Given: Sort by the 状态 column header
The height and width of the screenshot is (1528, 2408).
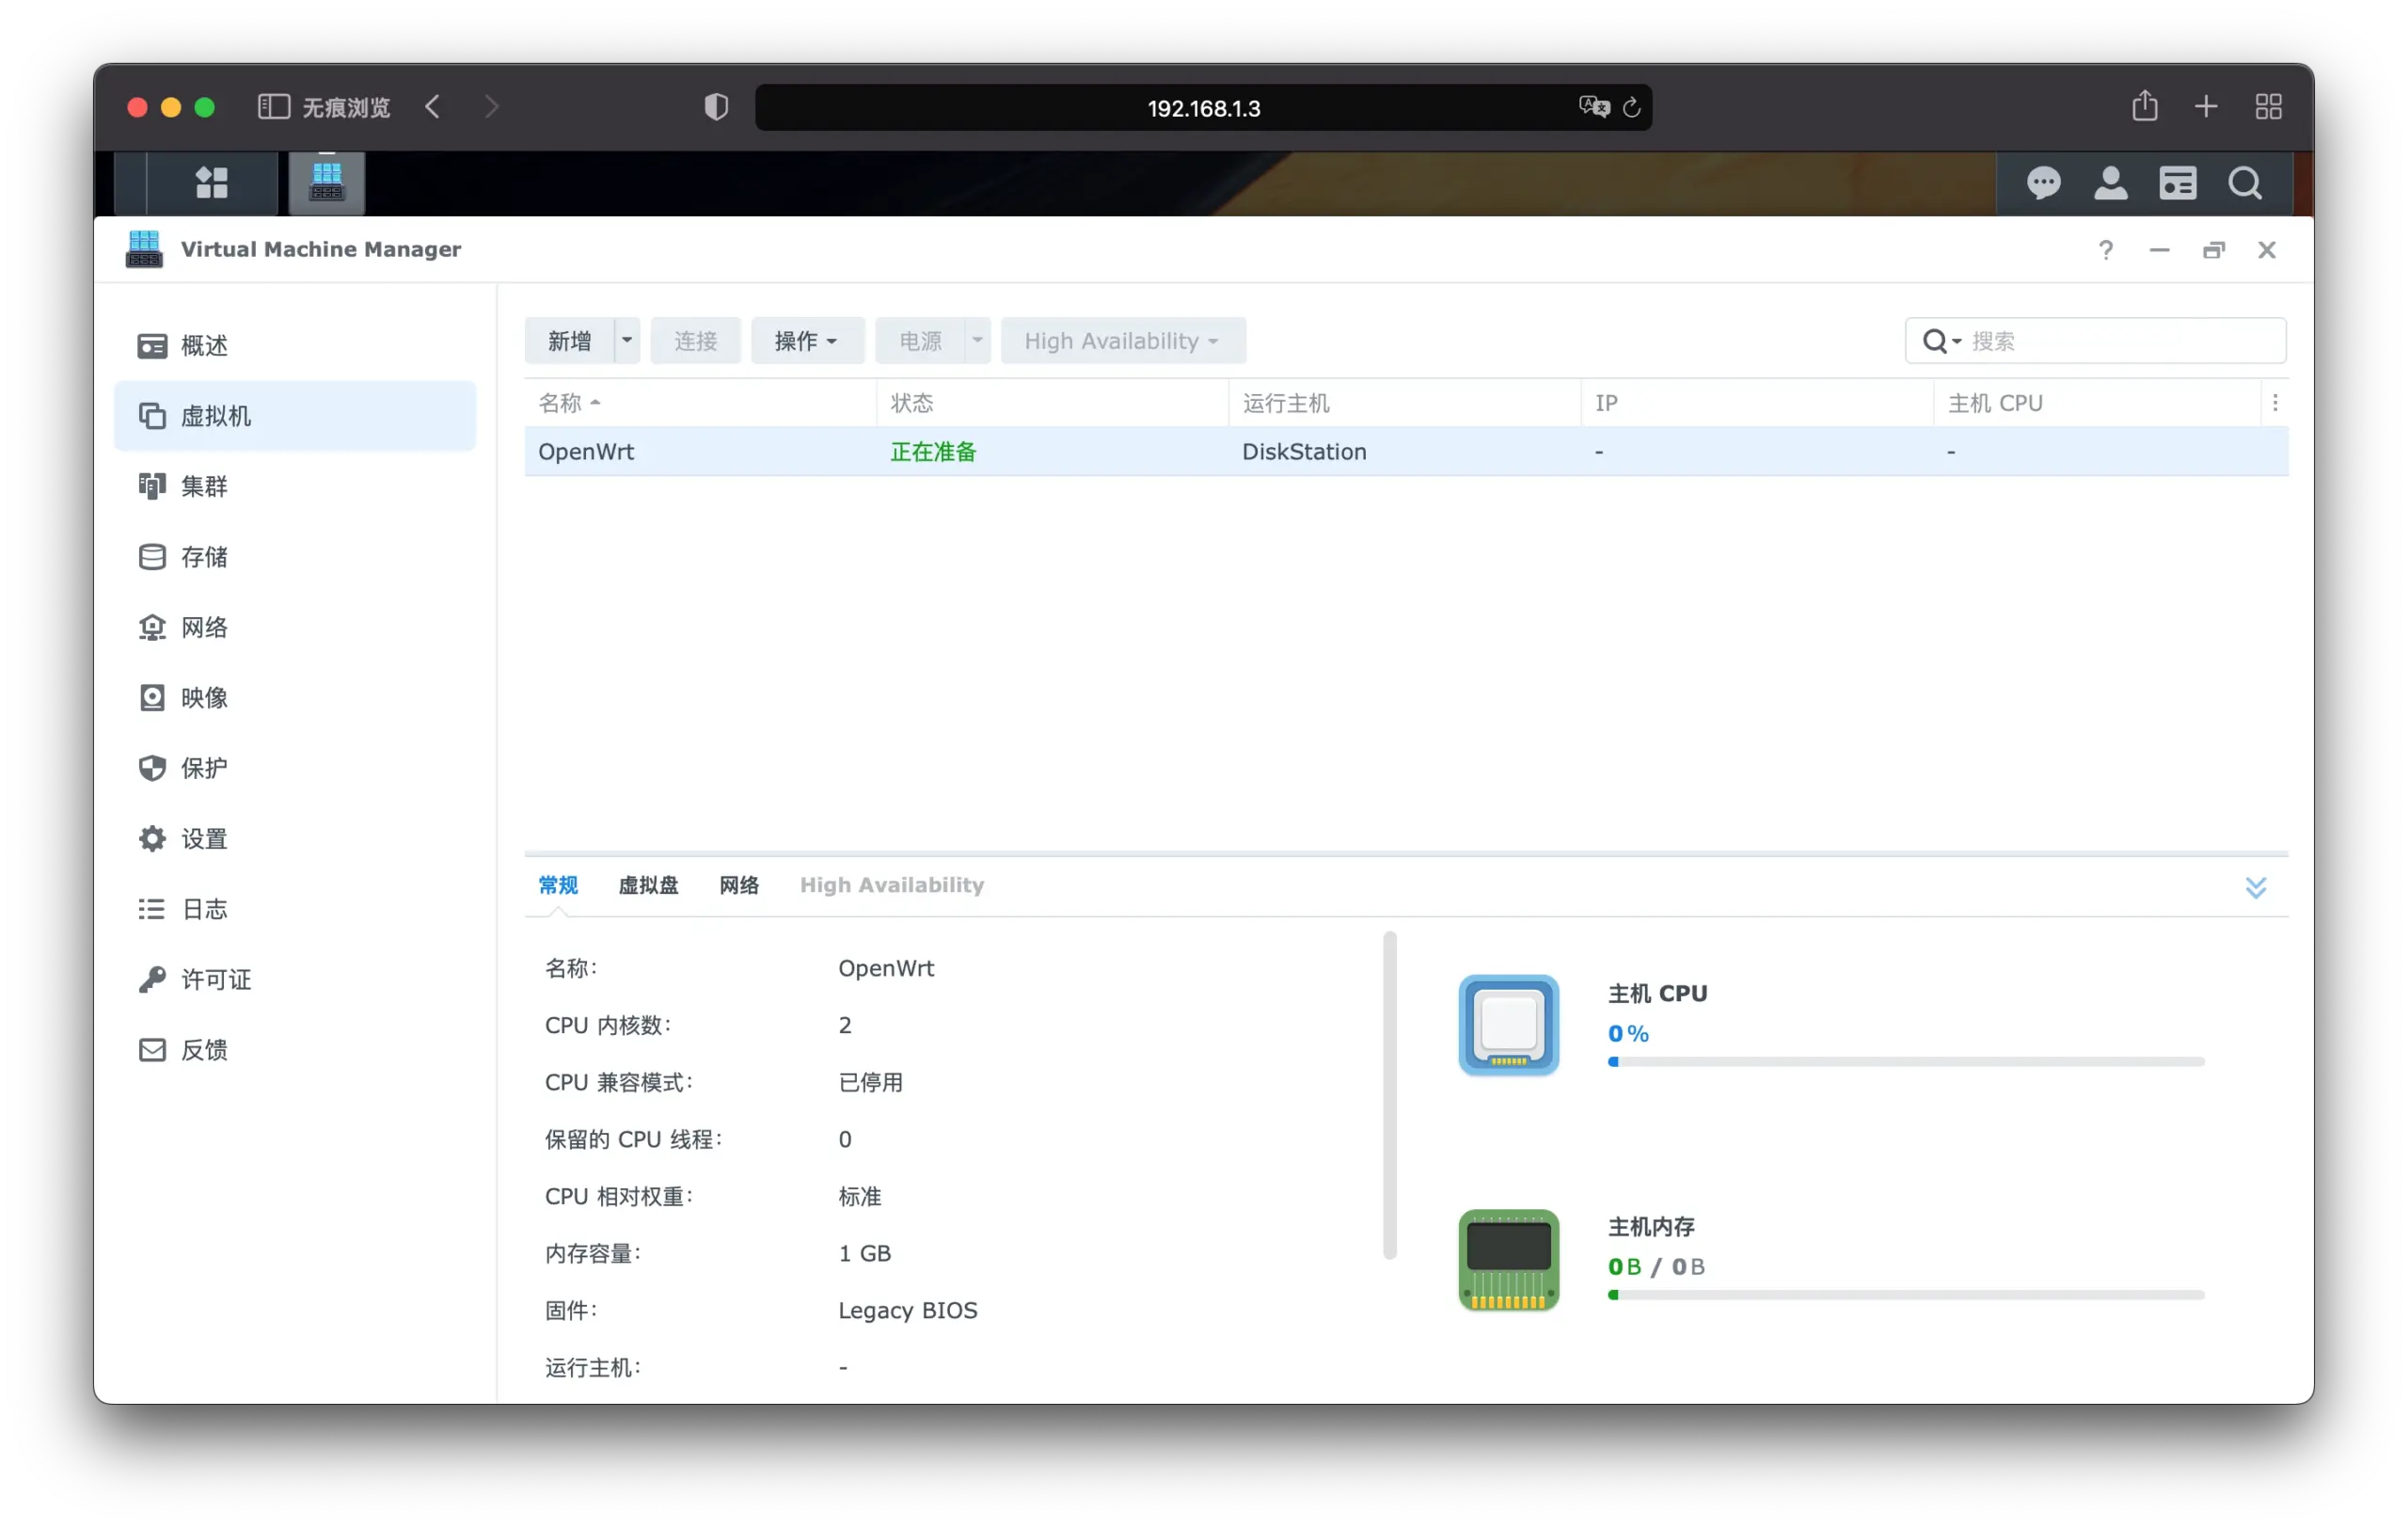Looking at the screenshot, I should (x=1052, y=403).
